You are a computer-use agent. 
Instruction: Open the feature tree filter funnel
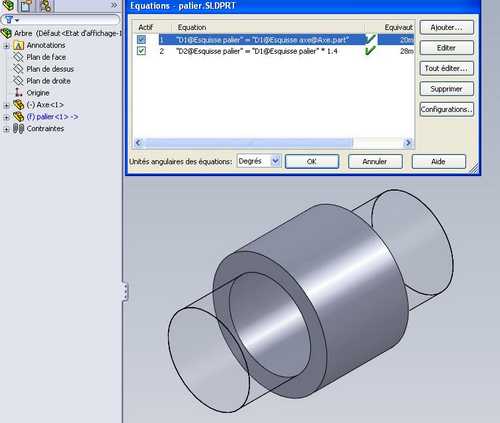coord(10,20)
